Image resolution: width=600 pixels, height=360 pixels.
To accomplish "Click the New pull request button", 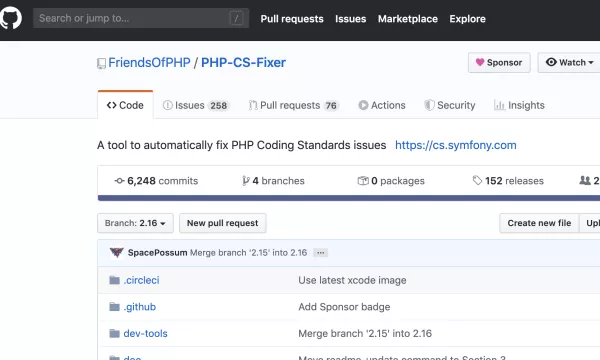I will click(x=223, y=223).
